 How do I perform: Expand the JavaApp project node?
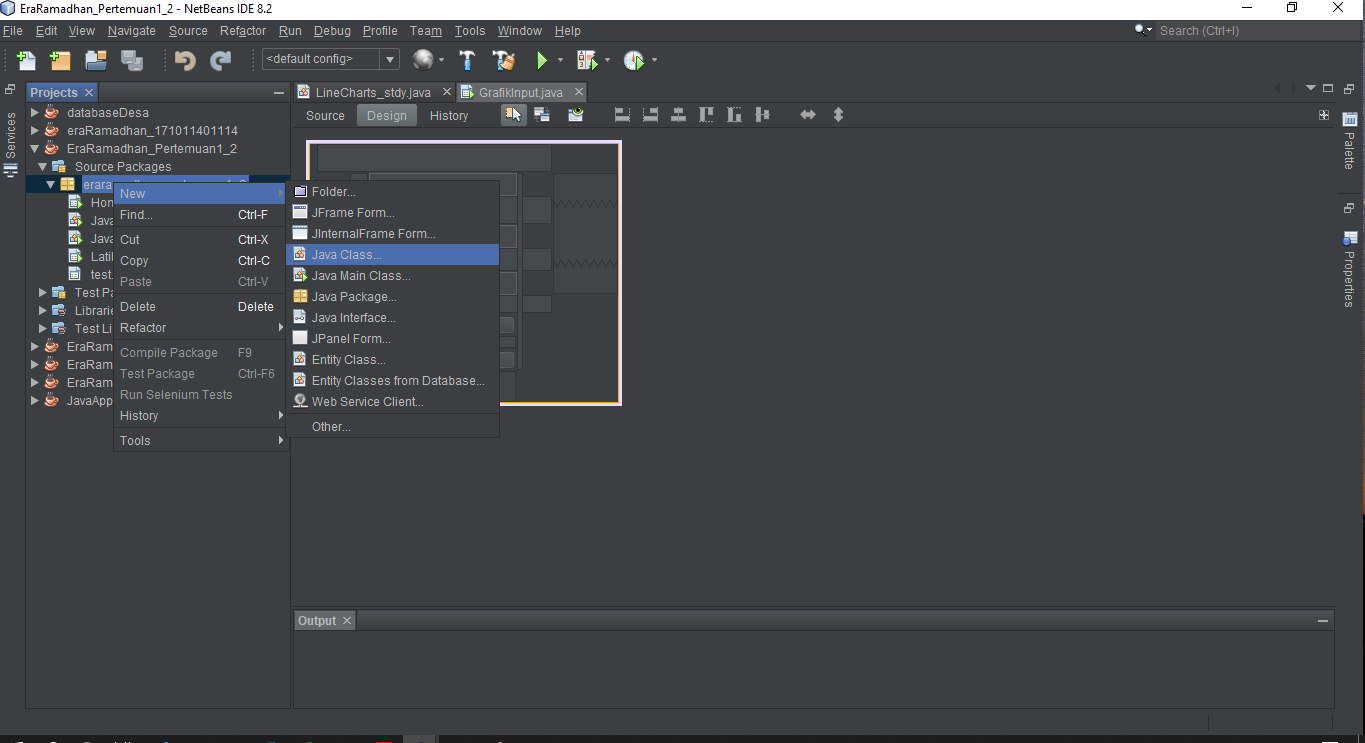(x=35, y=400)
